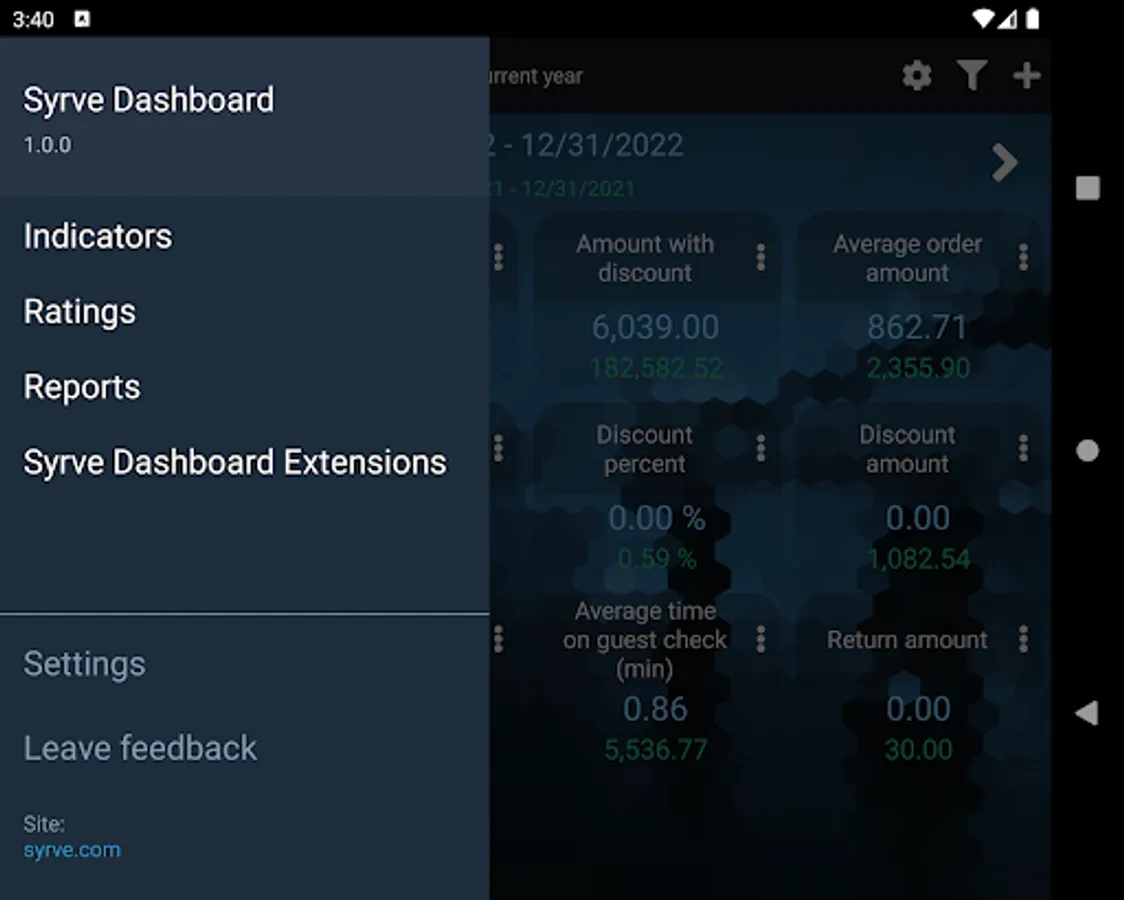Select the version number 1.0.0
Viewport: 1124px width, 900px height.
click(x=47, y=145)
